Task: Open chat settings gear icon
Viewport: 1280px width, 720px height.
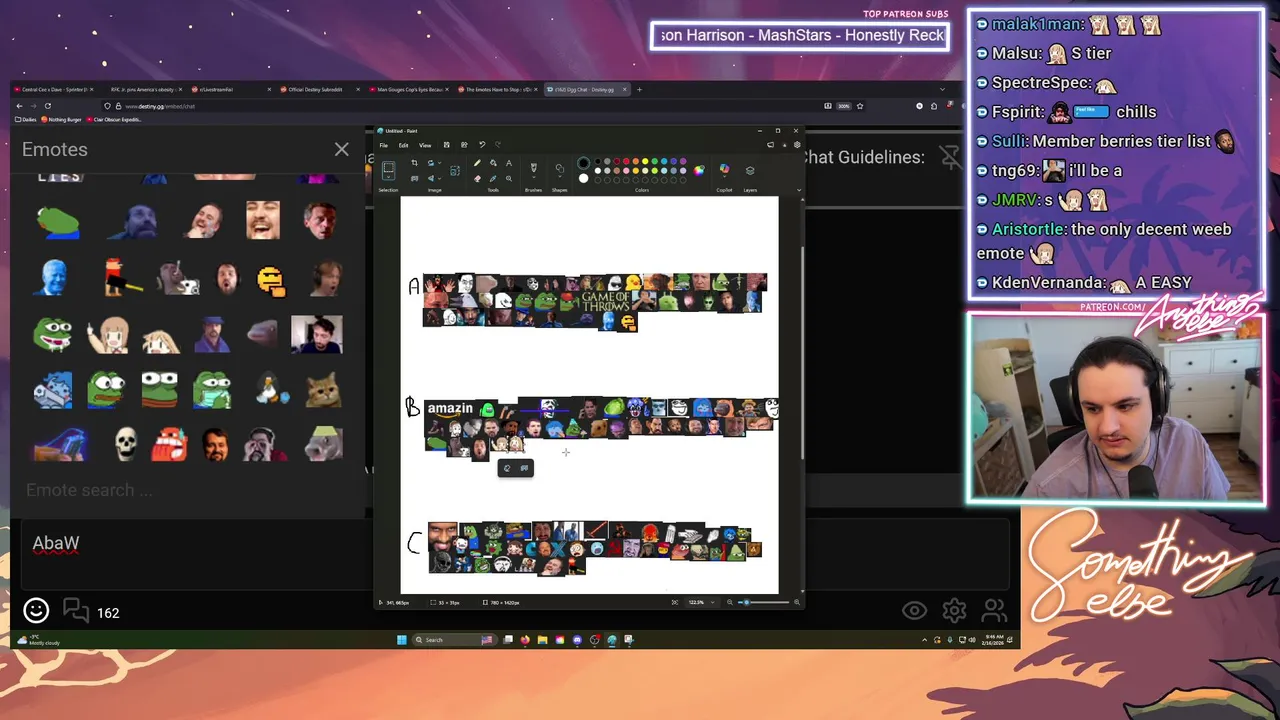Action: [954, 610]
